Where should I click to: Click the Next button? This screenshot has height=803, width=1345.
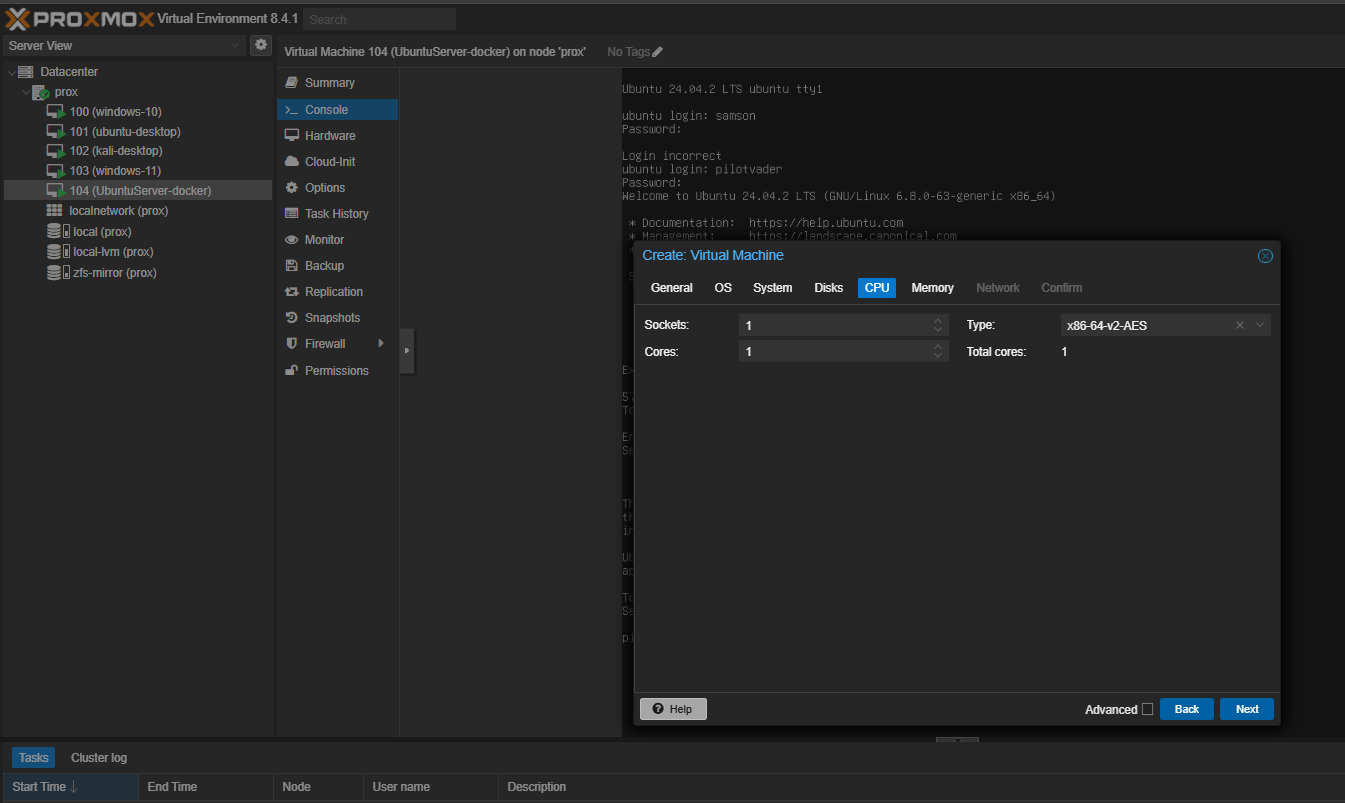(x=1246, y=709)
